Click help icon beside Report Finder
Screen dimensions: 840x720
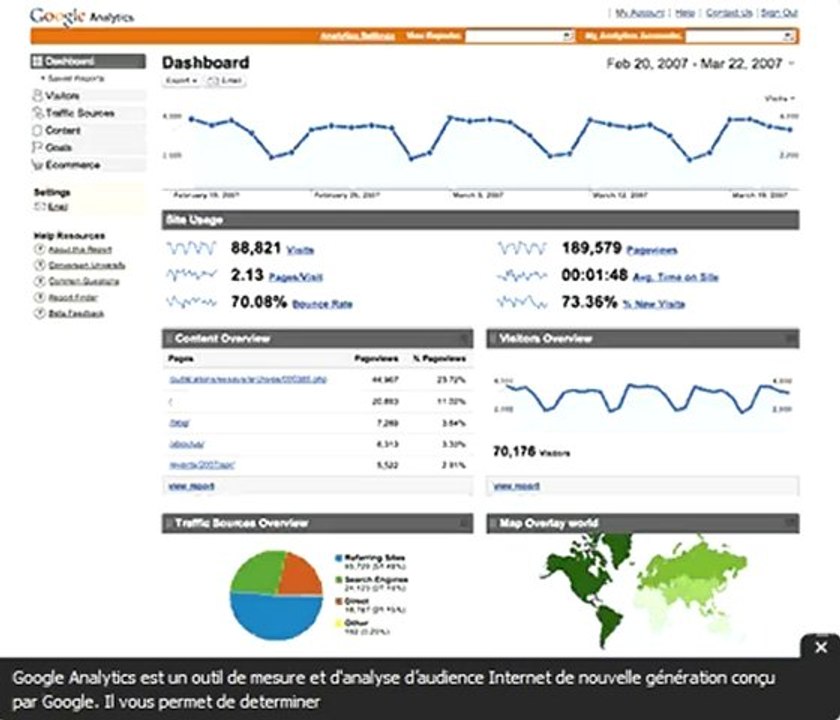tap(39, 297)
